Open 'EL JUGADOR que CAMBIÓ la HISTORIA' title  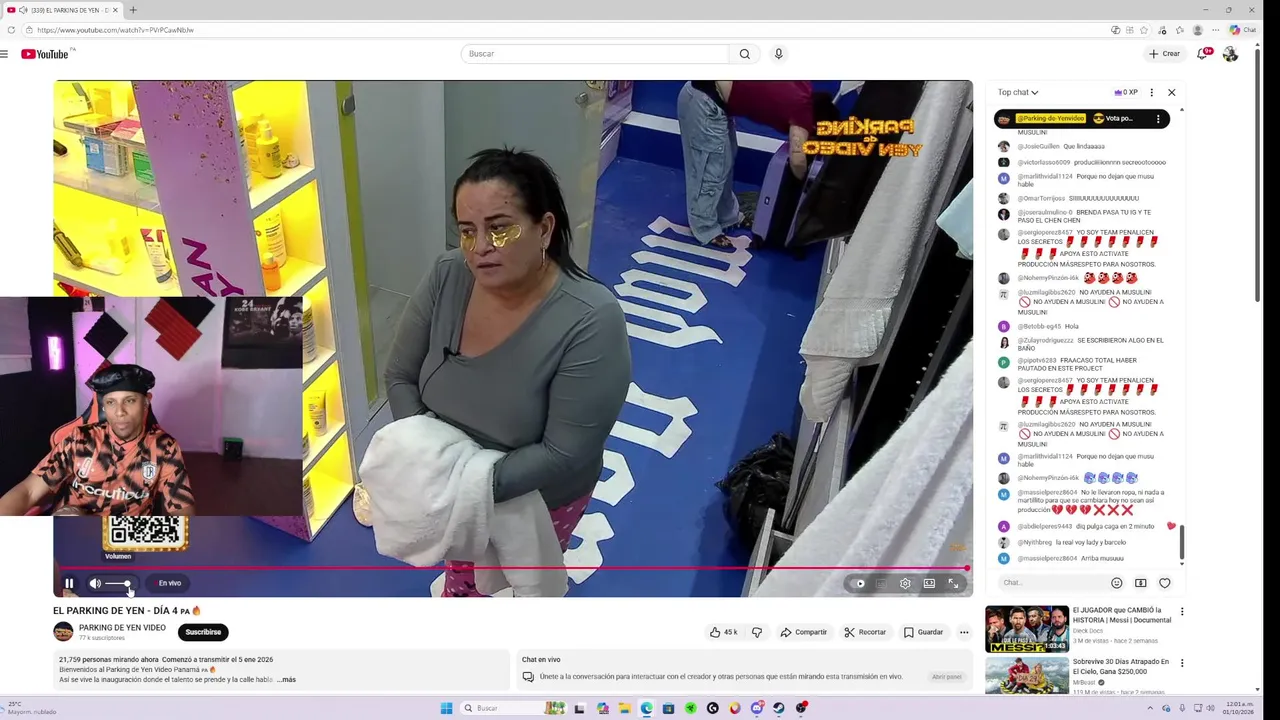(1121, 615)
